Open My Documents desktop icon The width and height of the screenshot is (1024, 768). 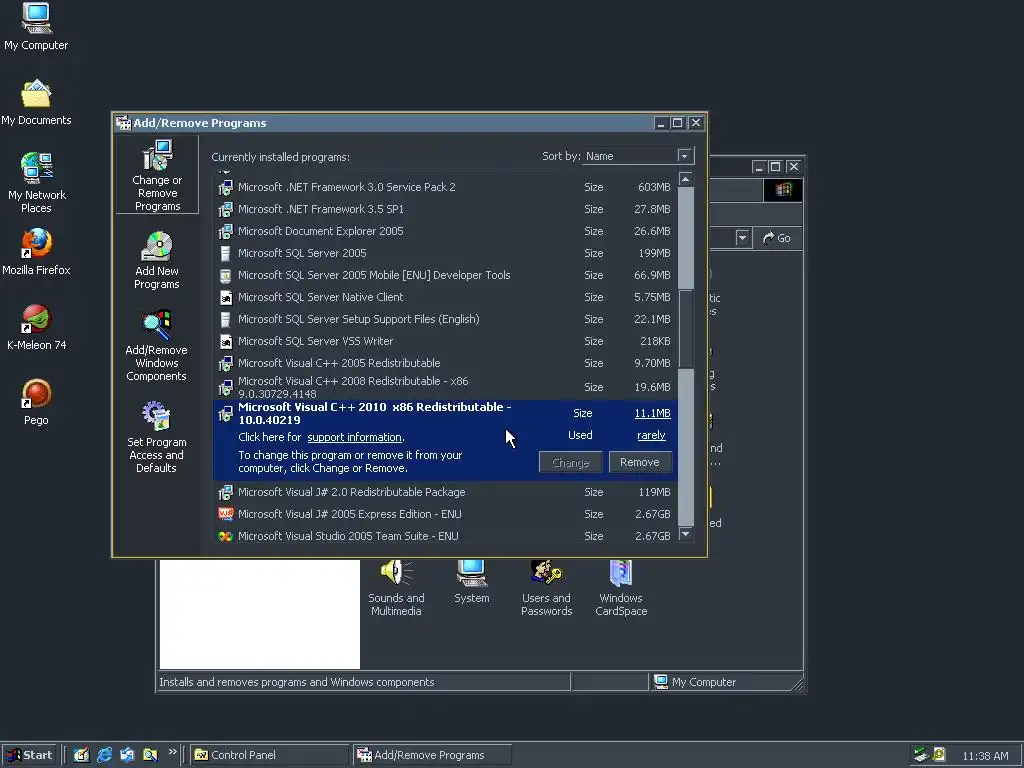[x=36, y=103]
